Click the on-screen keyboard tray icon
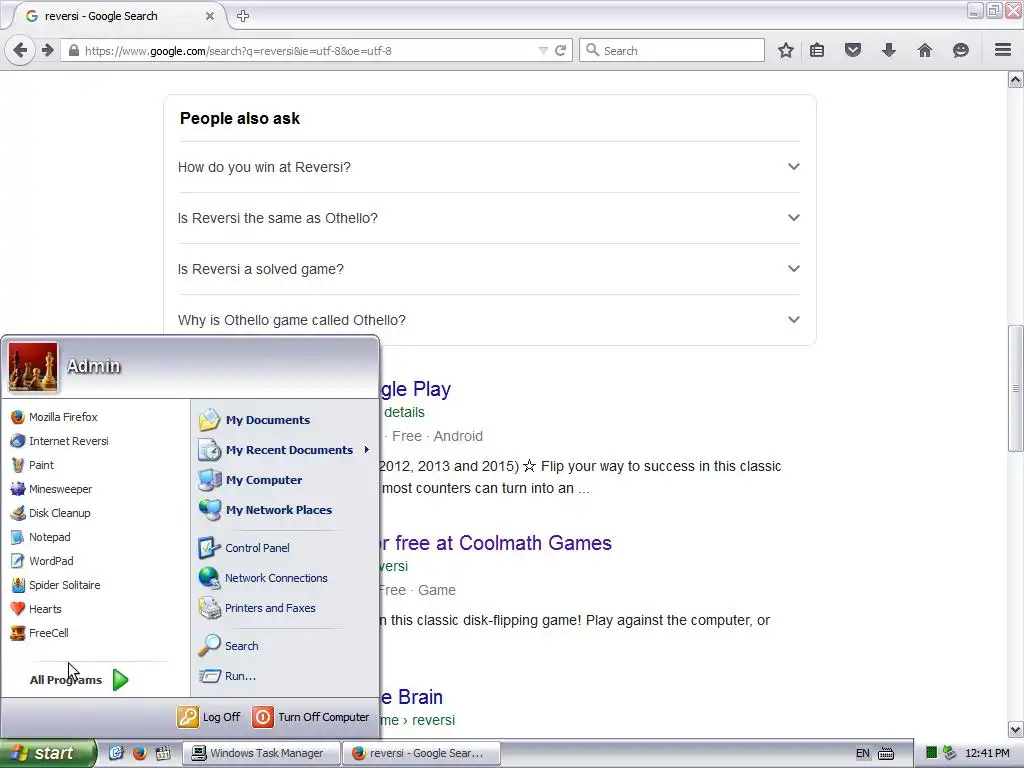This screenshot has height=768, width=1024. coord(886,754)
